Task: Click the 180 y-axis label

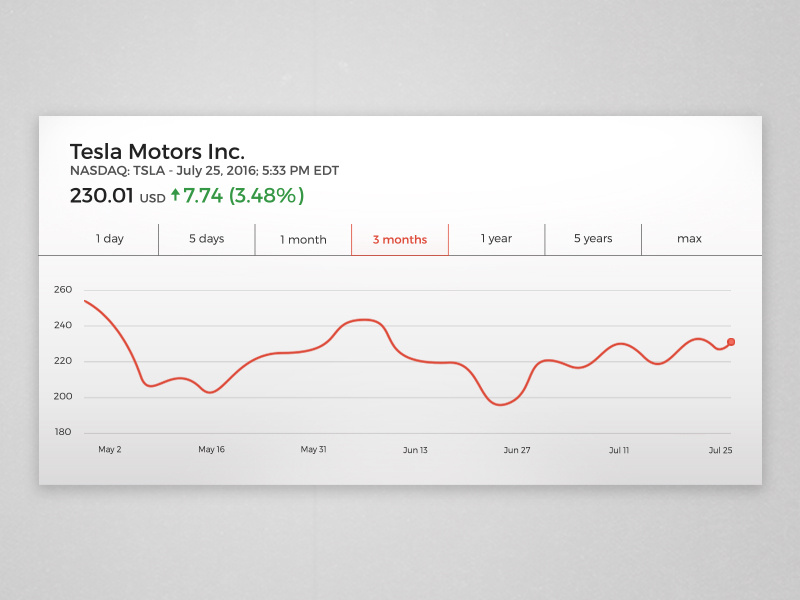Action: pos(63,432)
